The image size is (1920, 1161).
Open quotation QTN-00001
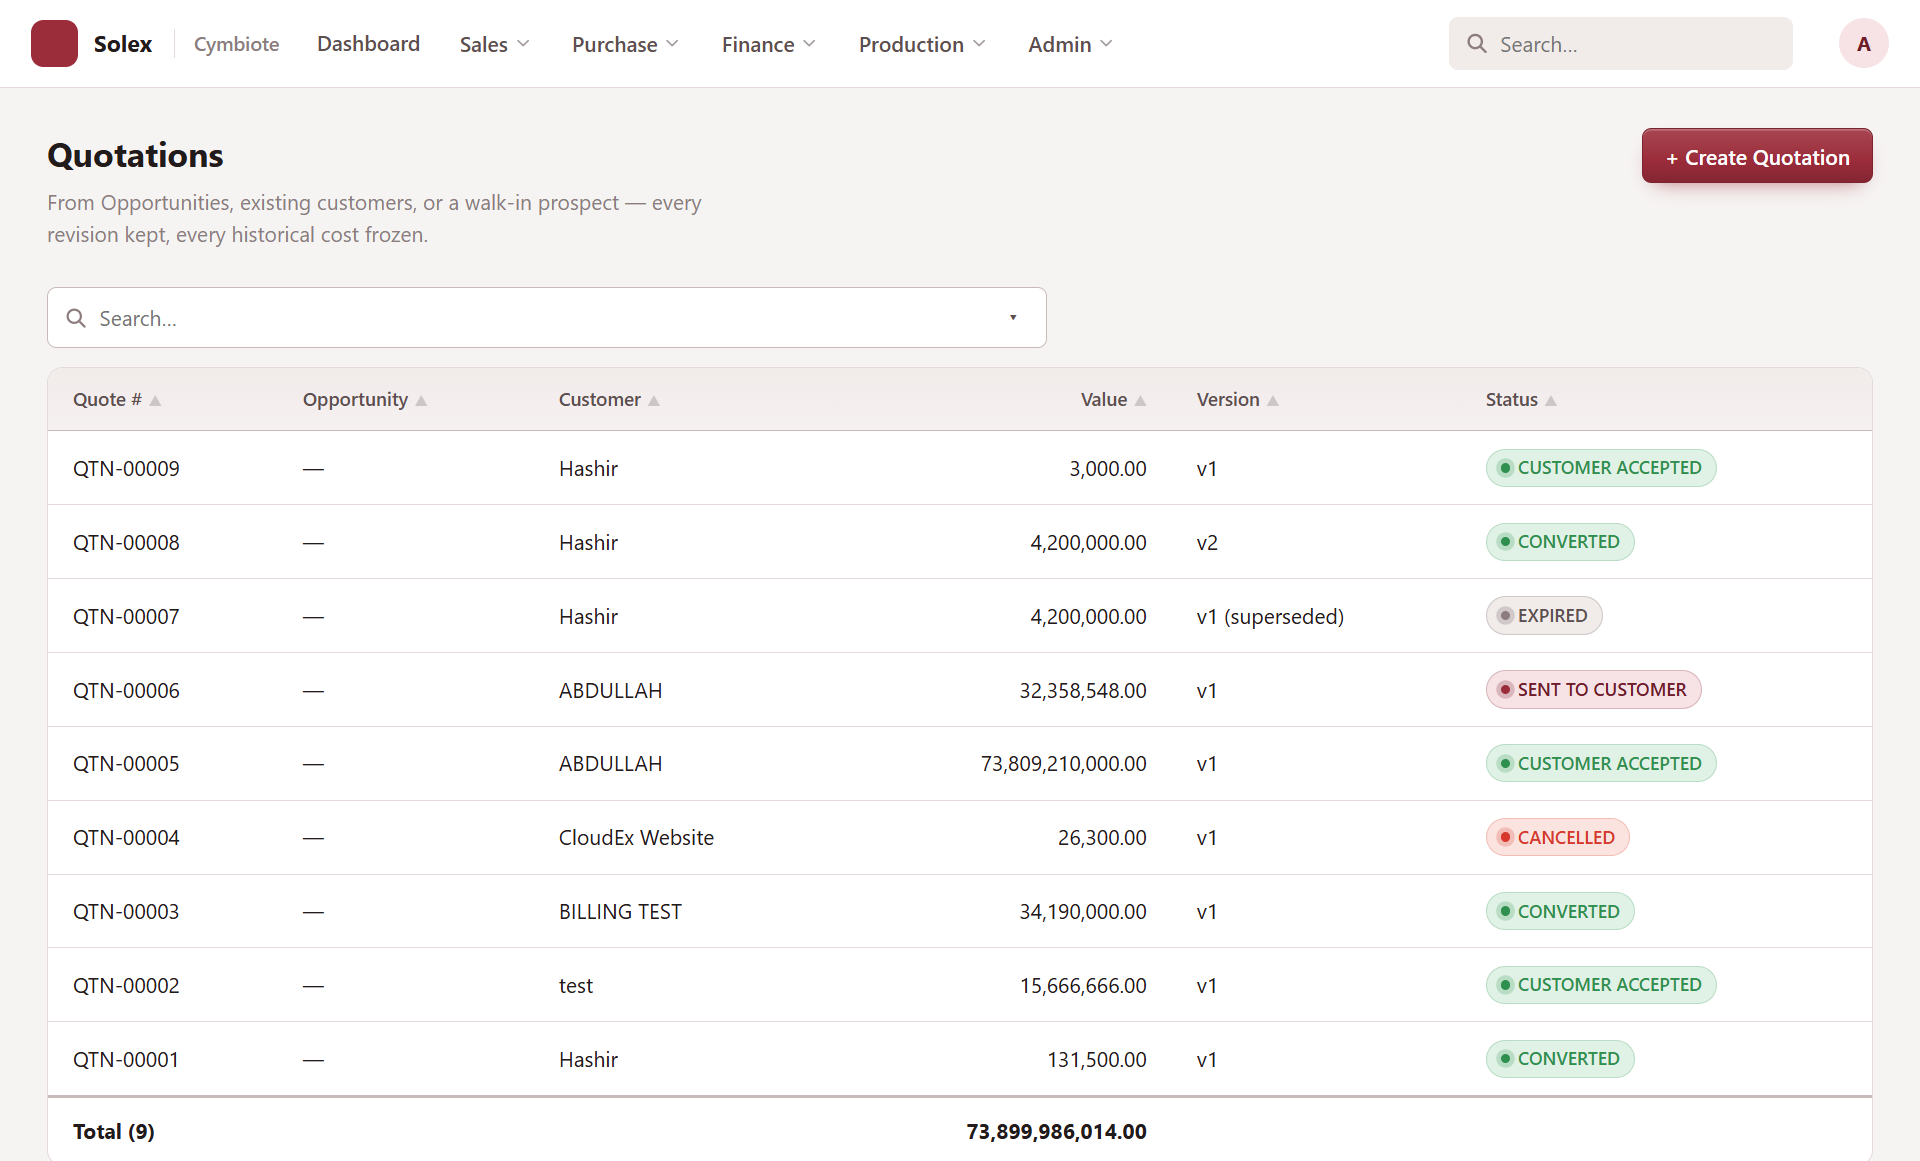[x=126, y=1059]
